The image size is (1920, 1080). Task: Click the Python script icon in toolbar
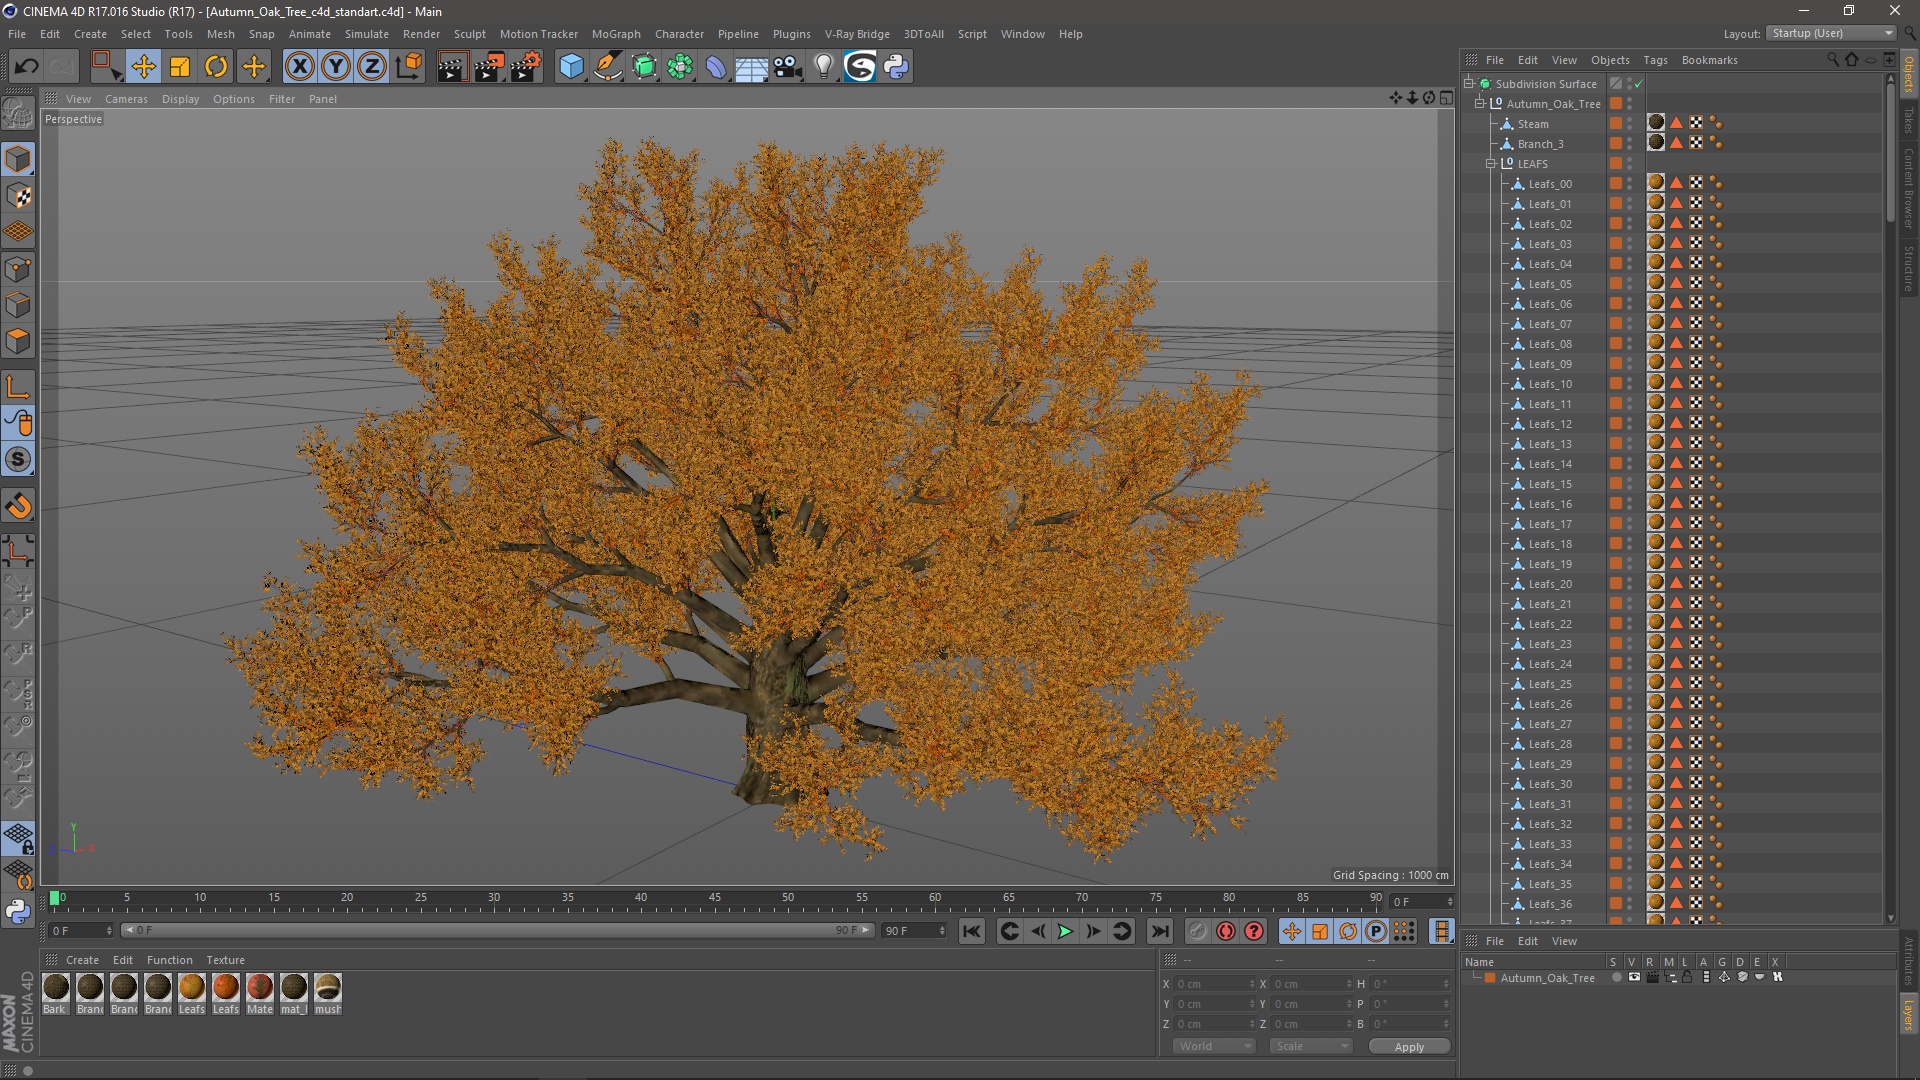(x=896, y=67)
